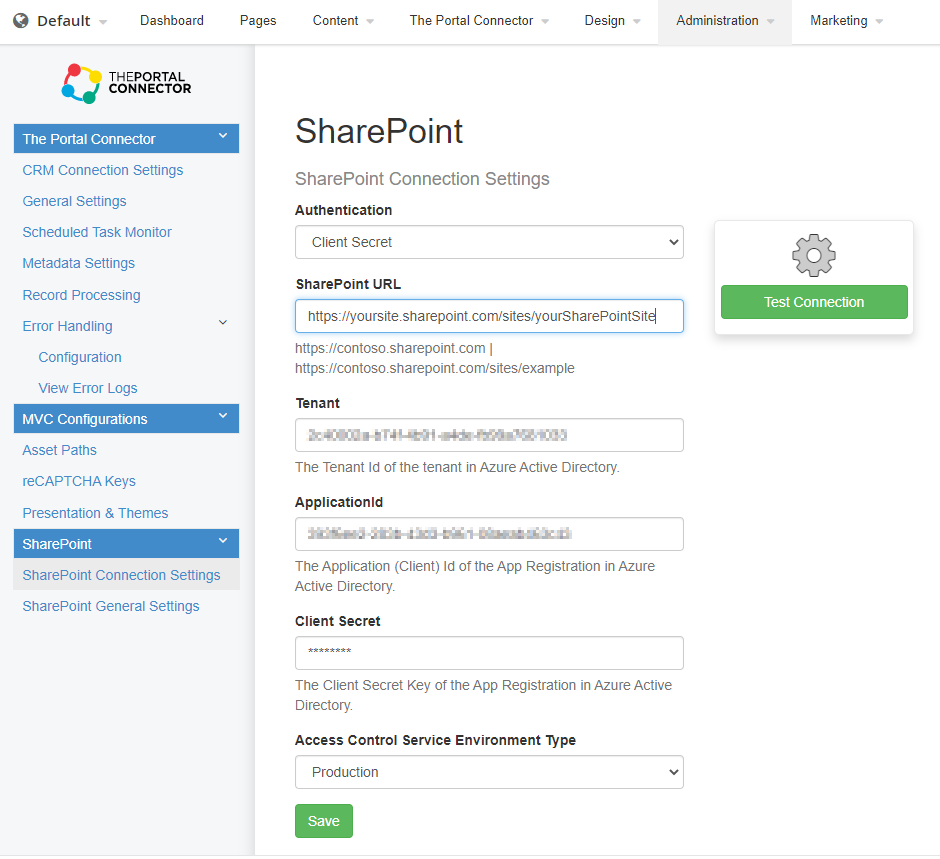Open Asset Paths
The image size is (940, 859).
tap(59, 450)
